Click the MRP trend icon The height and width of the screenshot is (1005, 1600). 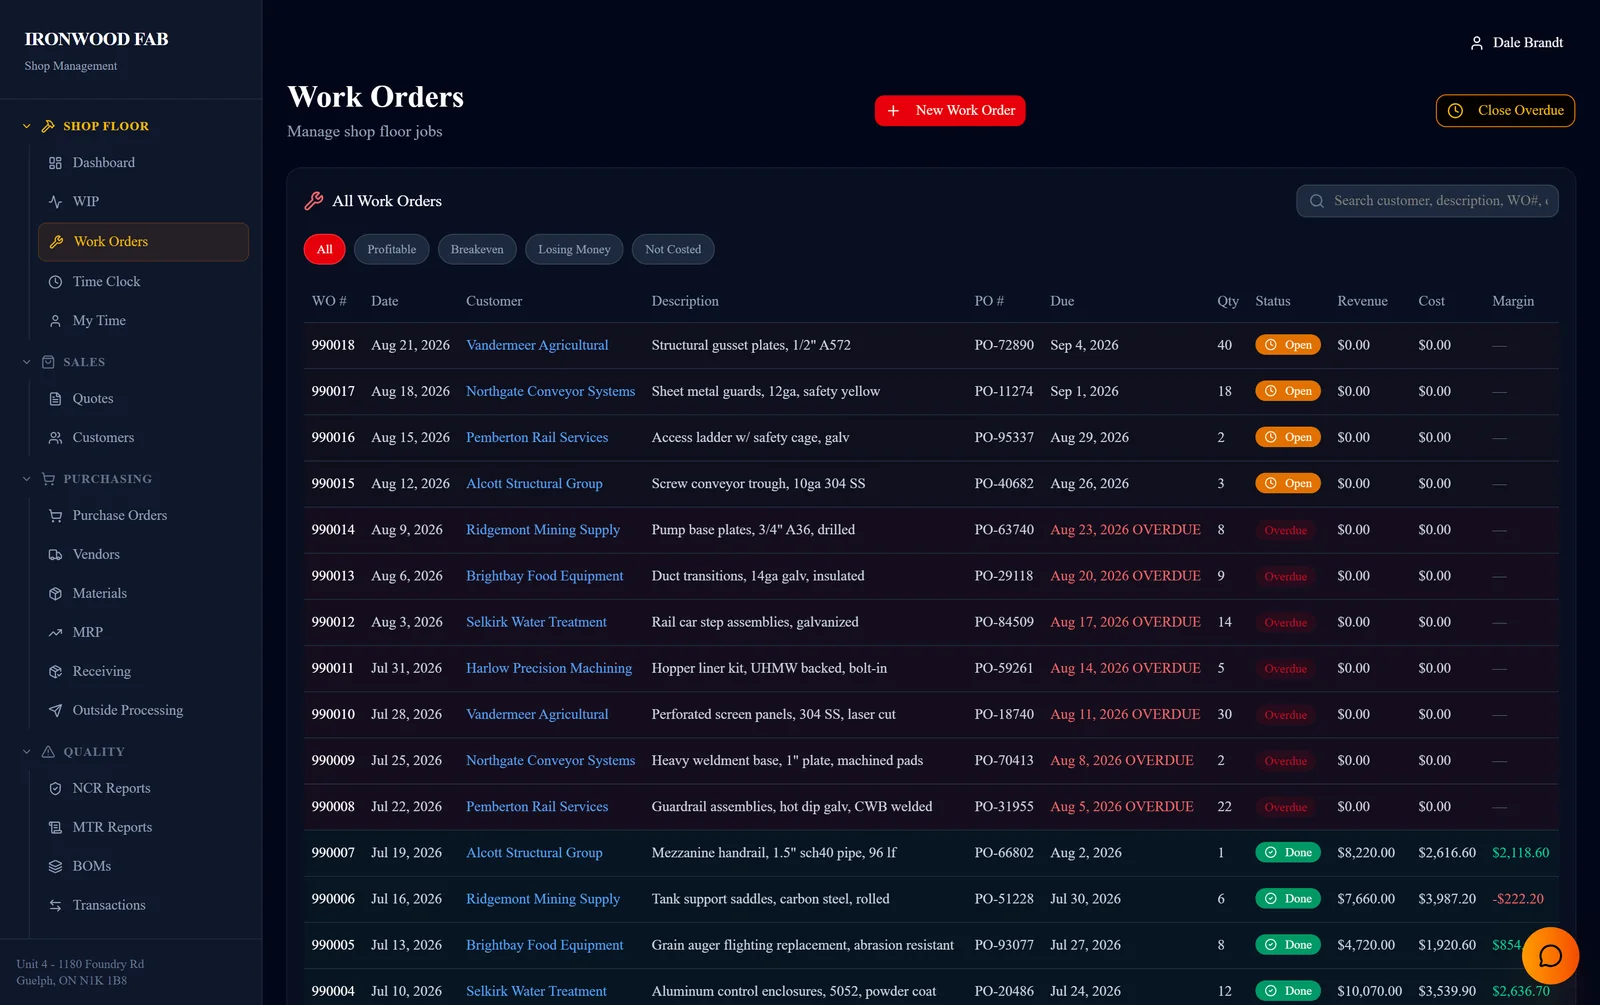pos(55,633)
